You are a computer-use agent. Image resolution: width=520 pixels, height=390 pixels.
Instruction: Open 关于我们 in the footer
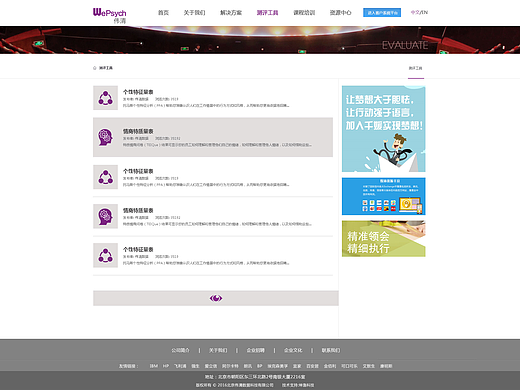coord(218,350)
